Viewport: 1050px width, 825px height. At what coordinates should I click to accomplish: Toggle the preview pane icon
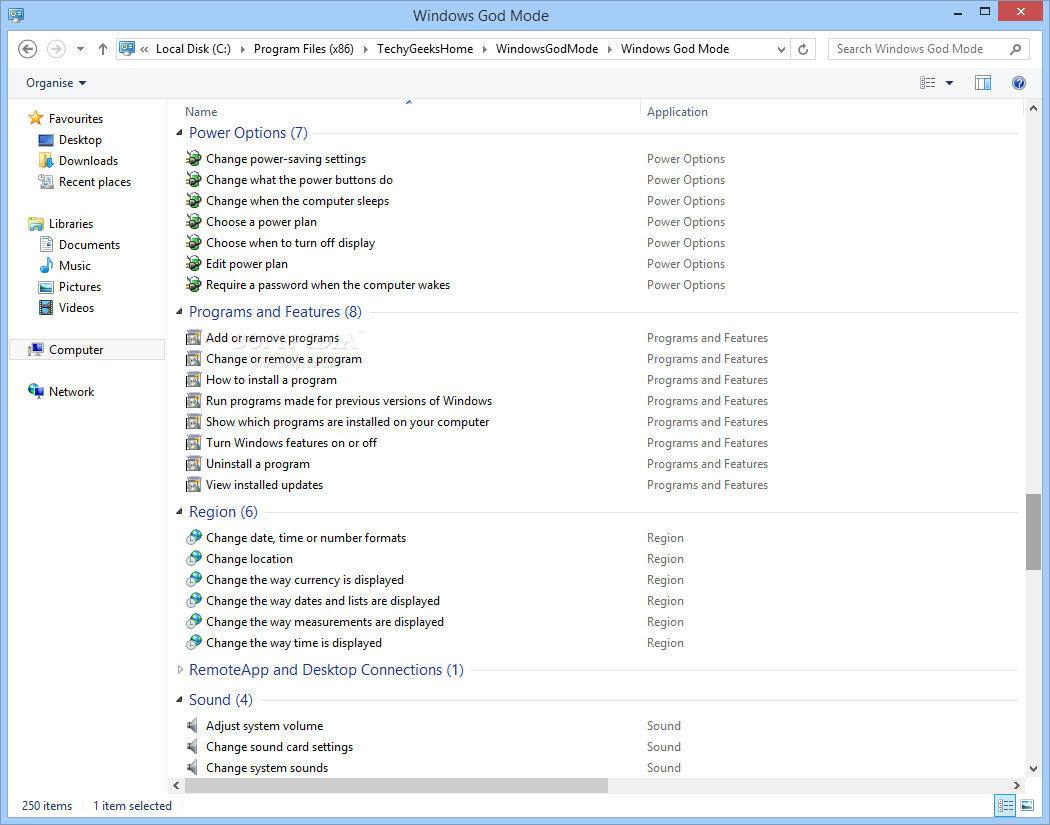(x=982, y=83)
